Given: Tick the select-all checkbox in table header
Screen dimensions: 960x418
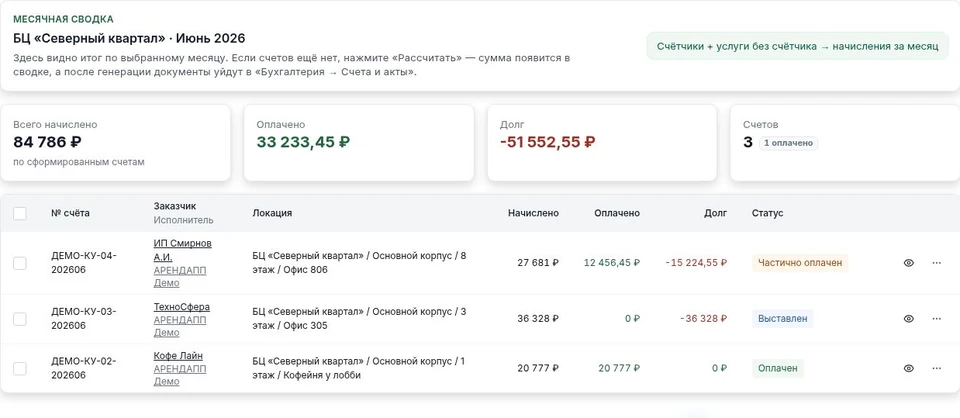Looking at the screenshot, I should tap(20, 213).
